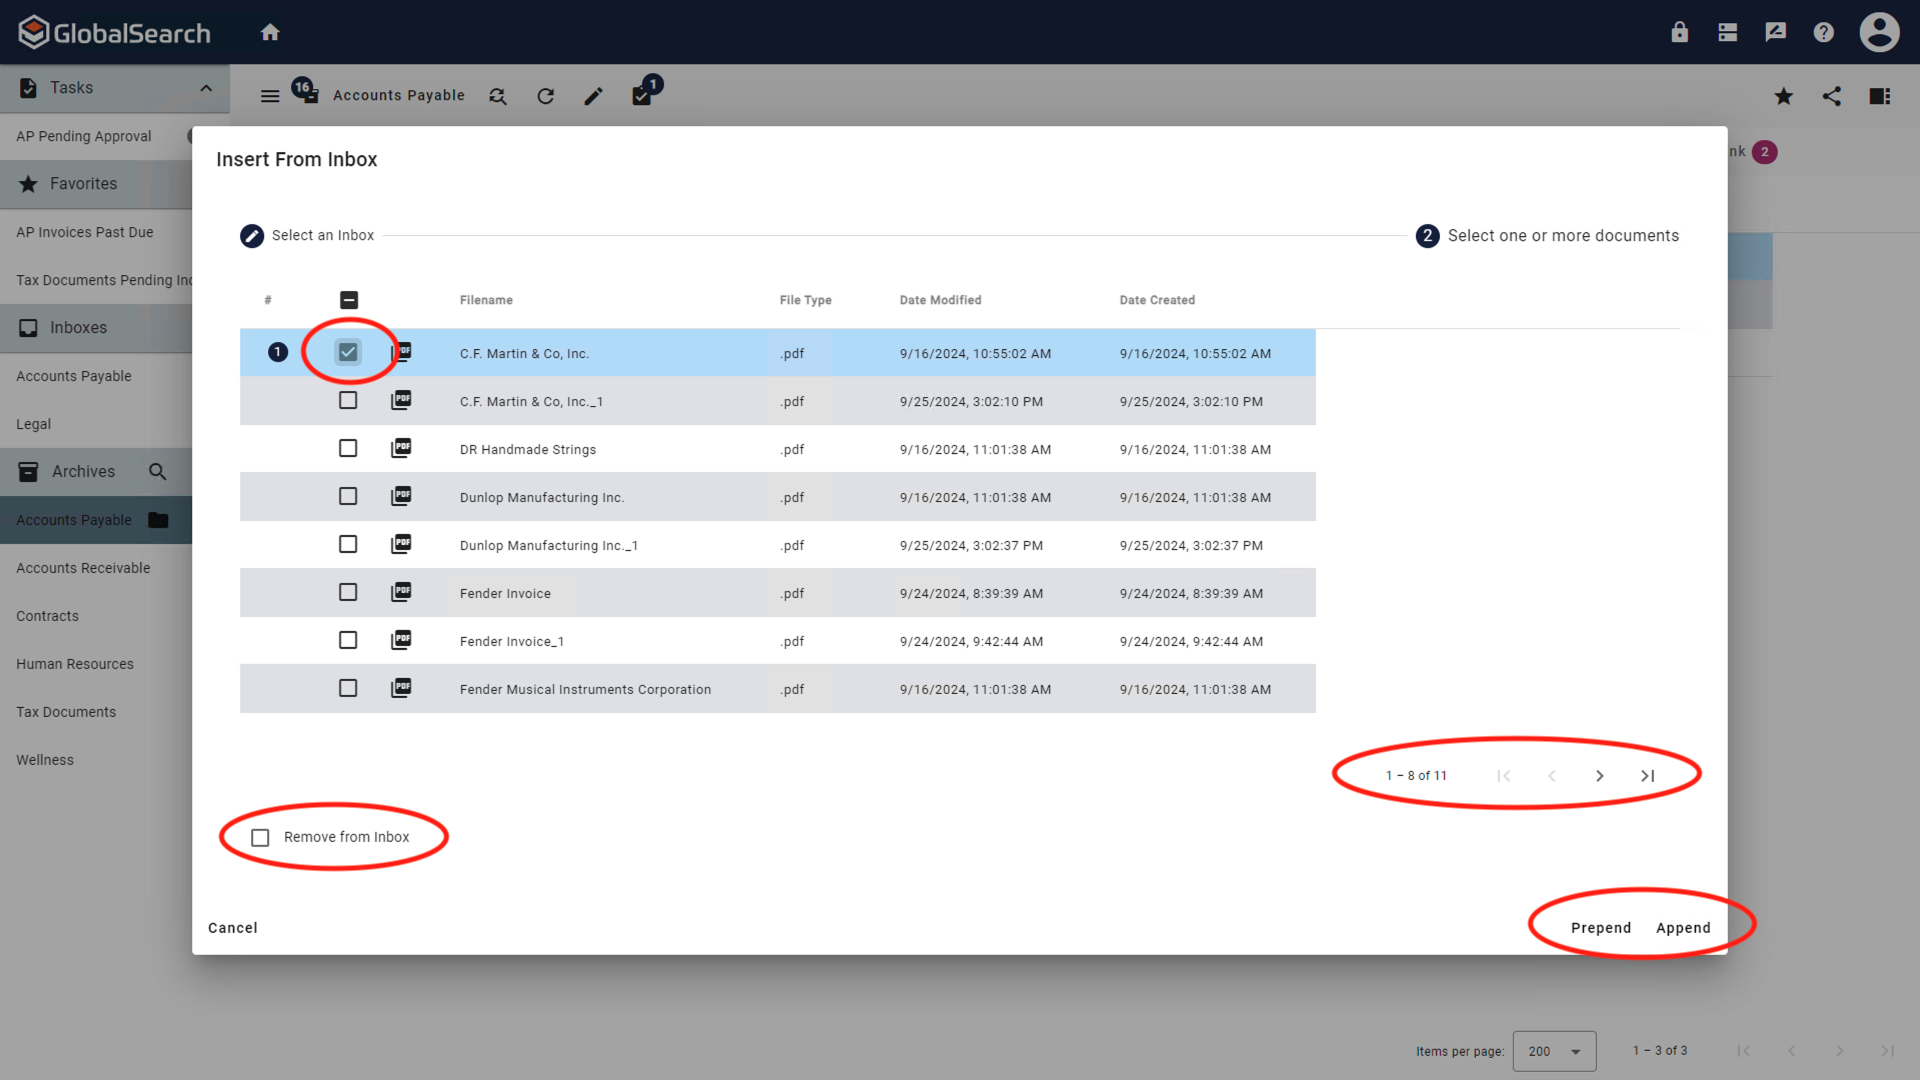The image size is (1920, 1080).
Task: Open the Contracts archive
Action: 47,616
